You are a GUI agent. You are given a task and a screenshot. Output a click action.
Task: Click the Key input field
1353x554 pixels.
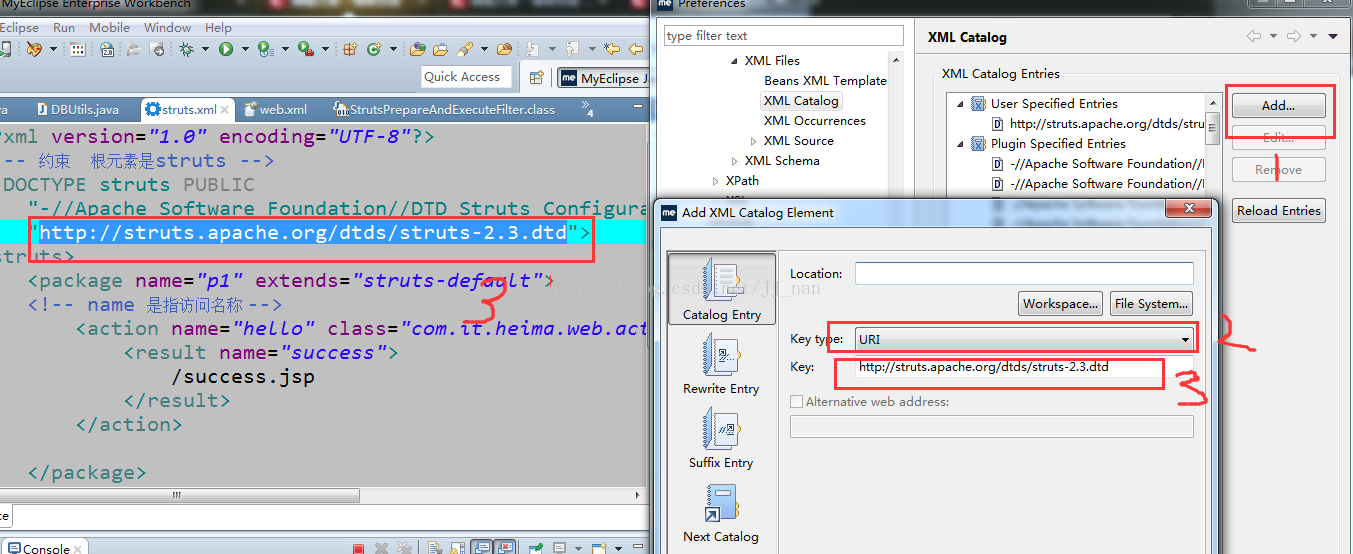[x=1024, y=368]
